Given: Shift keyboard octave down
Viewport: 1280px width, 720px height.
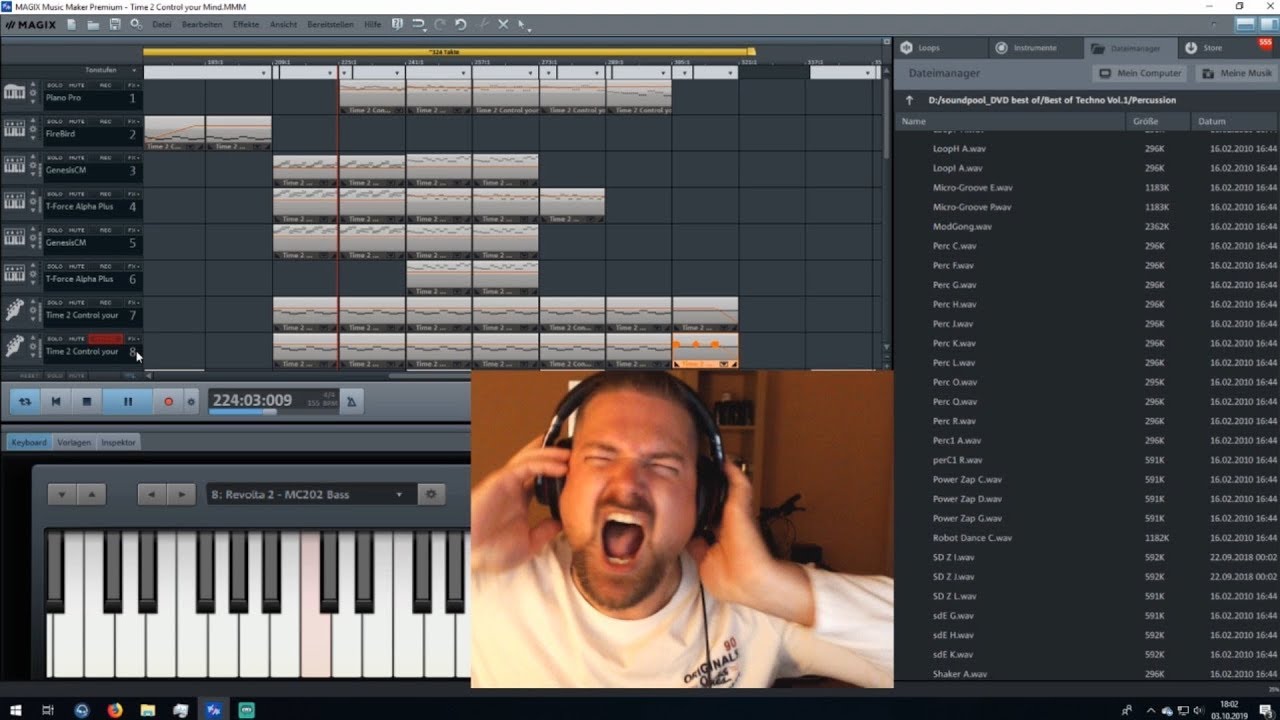Looking at the screenshot, I should pos(62,494).
